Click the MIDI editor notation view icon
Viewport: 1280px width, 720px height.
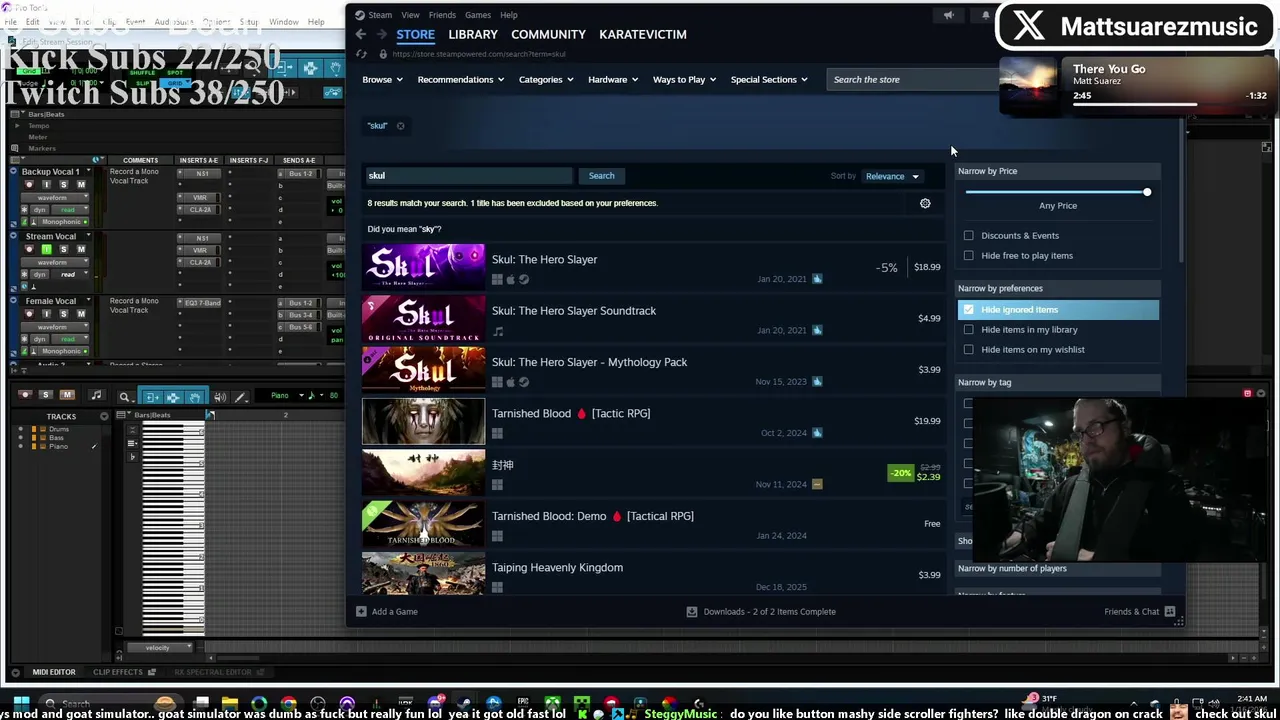point(96,396)
